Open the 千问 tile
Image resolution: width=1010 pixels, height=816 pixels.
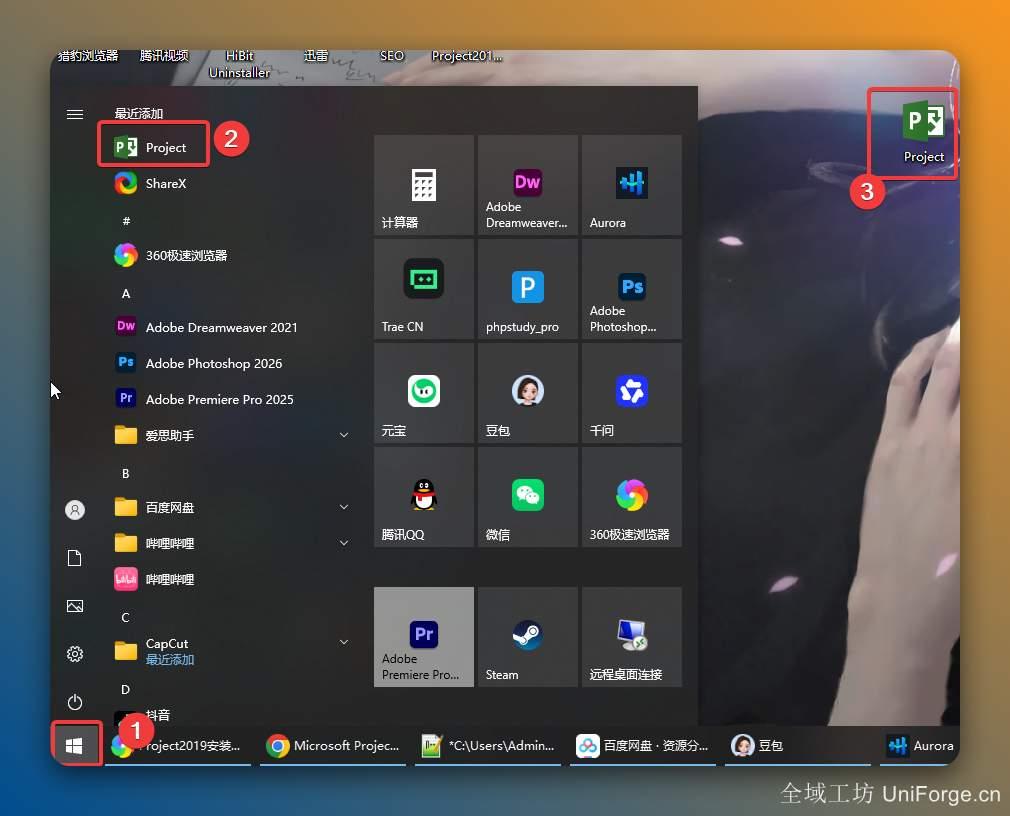click(x=632, y=393)
